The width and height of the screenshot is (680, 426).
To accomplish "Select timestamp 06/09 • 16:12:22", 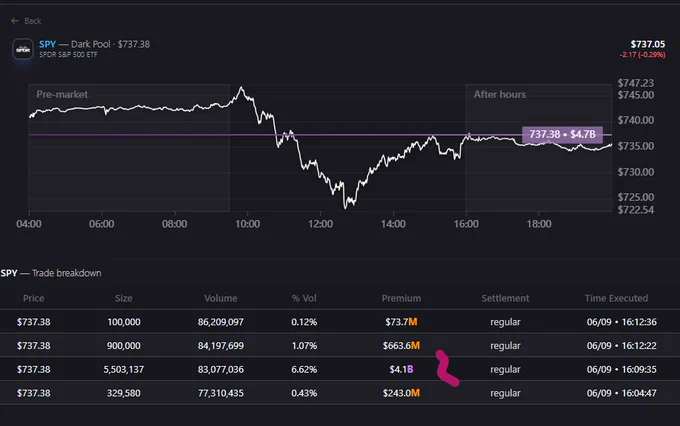I will pos(621,346).
